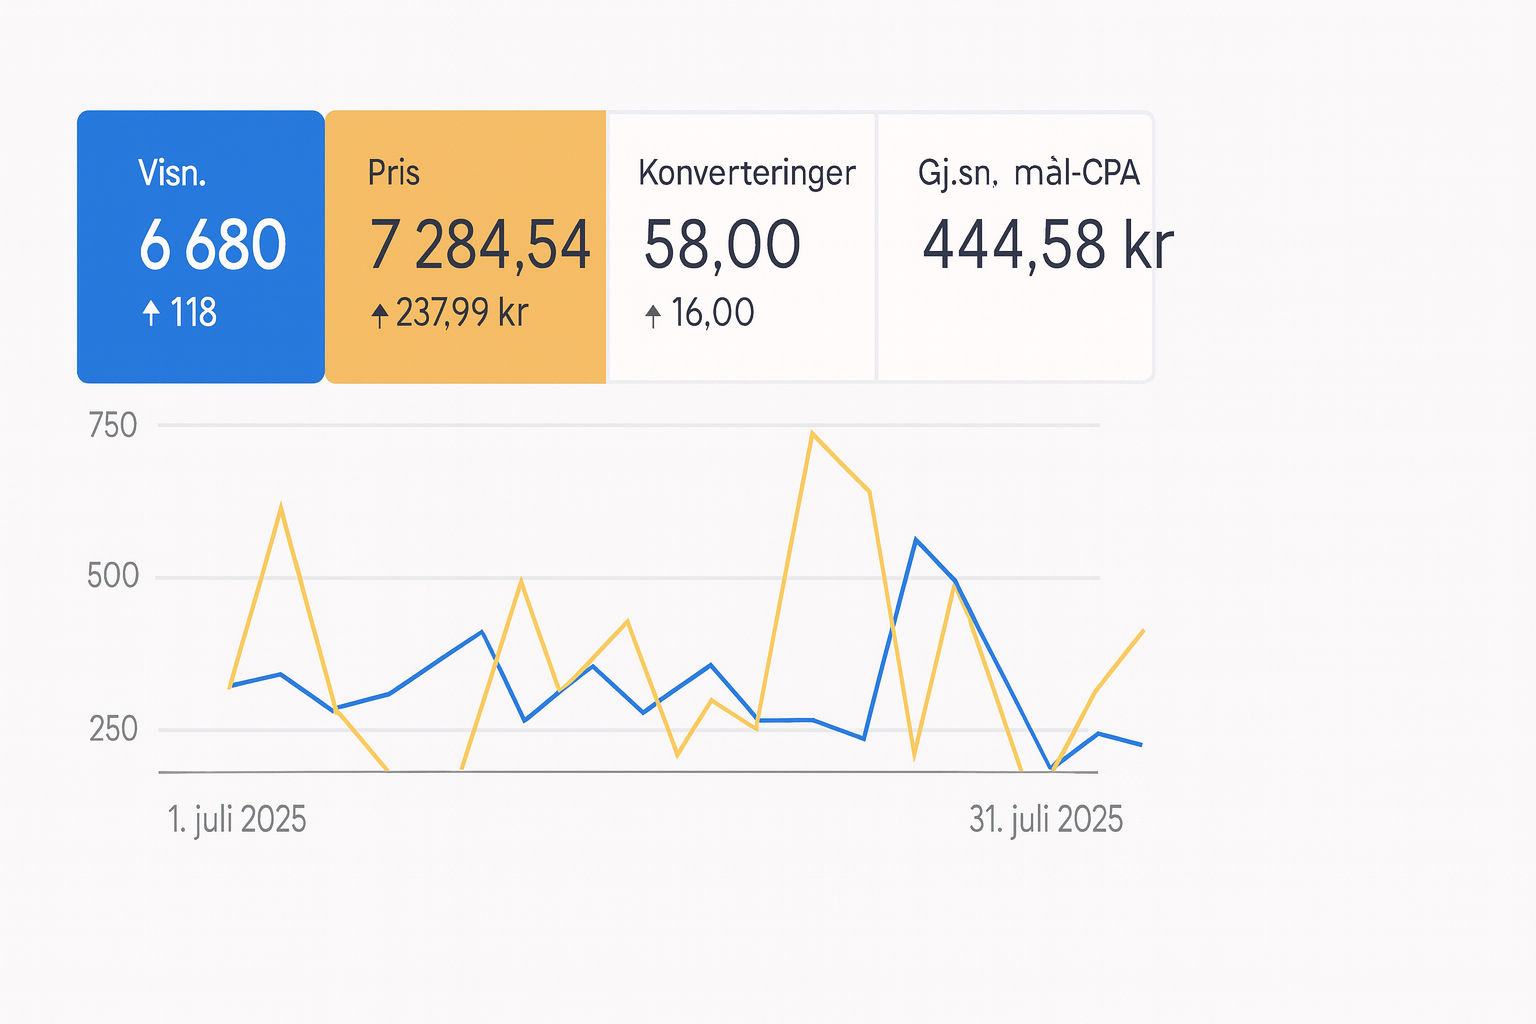Click the 7 284,54 cost figure

[480, 245]
